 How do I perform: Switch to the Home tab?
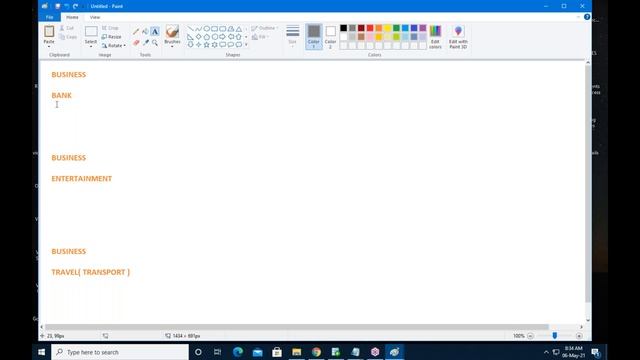coord(72,17)
